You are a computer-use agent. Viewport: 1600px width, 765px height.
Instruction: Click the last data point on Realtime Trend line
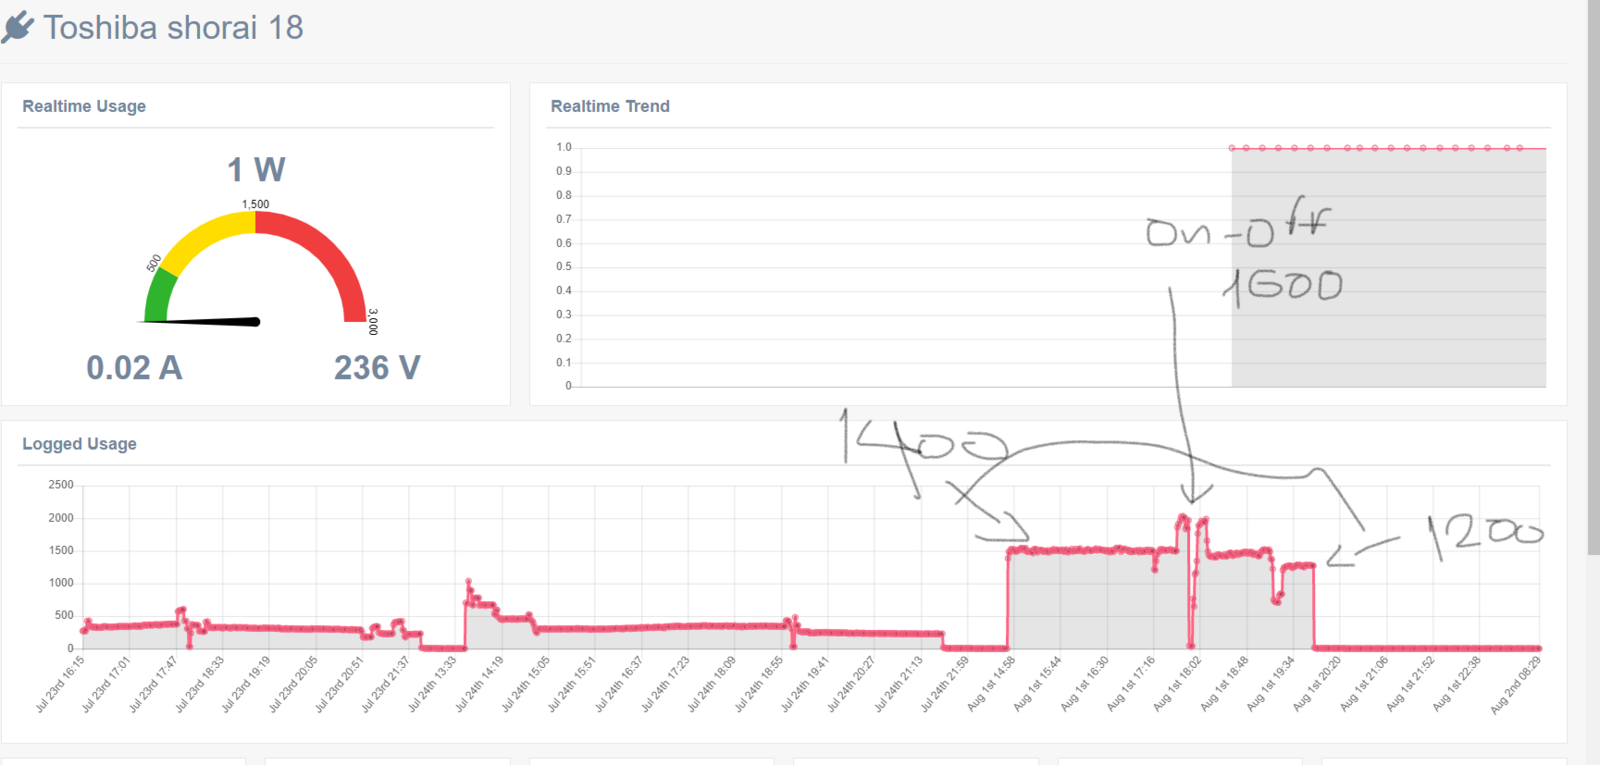click(x=1520, y=148)
